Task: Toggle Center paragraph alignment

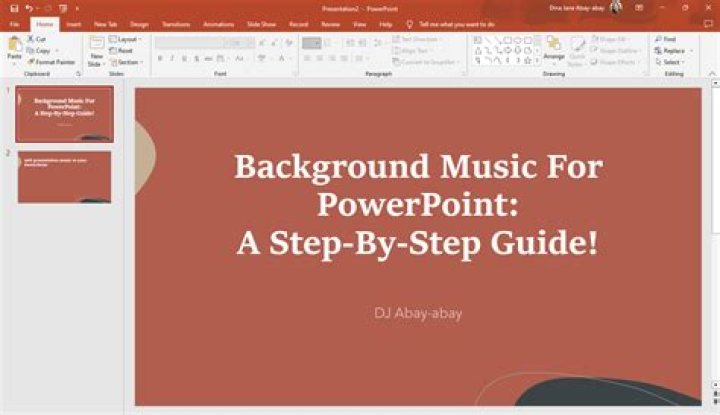Action: (x=320, y=58)
